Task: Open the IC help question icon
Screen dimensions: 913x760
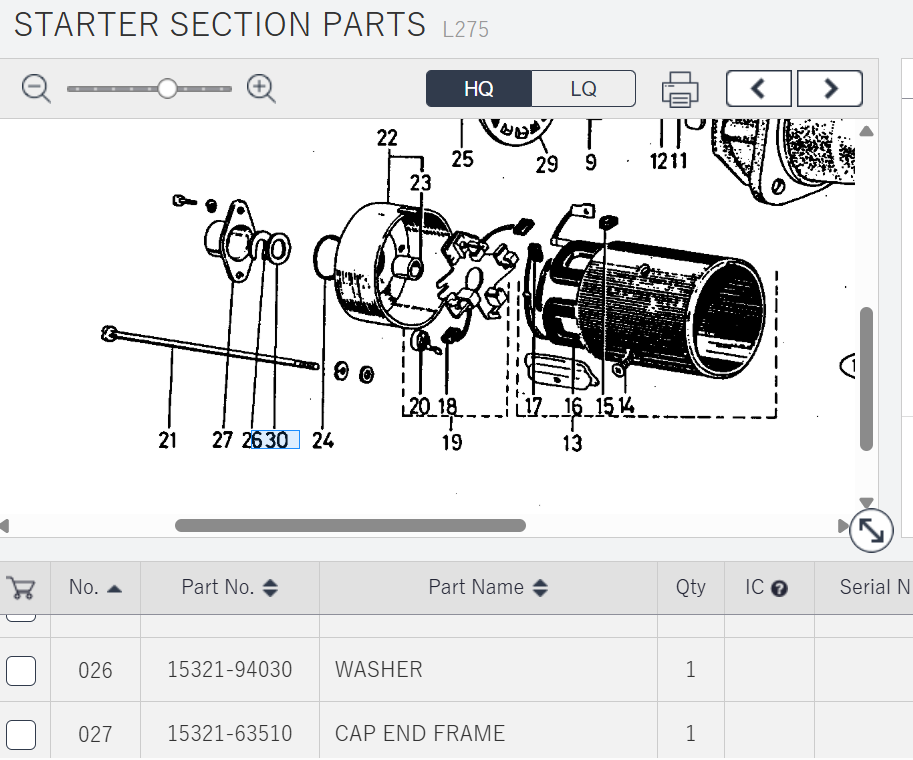Action: tap(779, 589)
